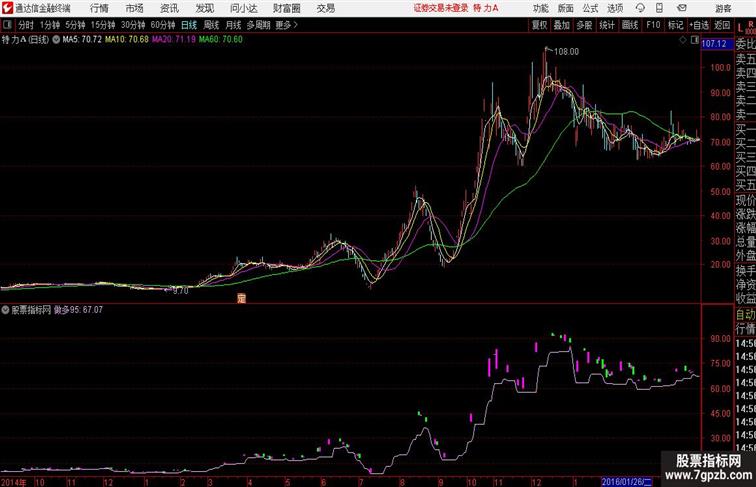
Task: Click the MA20: 71.19 label
Action: pos(174,40)
